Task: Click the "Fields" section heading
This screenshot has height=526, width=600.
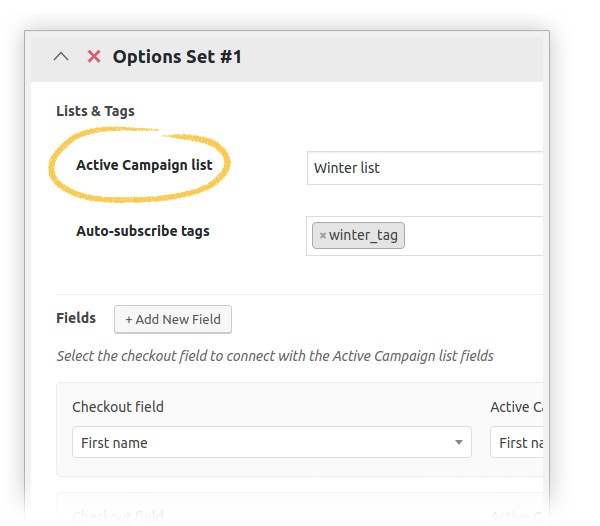Action: point(76,318)
